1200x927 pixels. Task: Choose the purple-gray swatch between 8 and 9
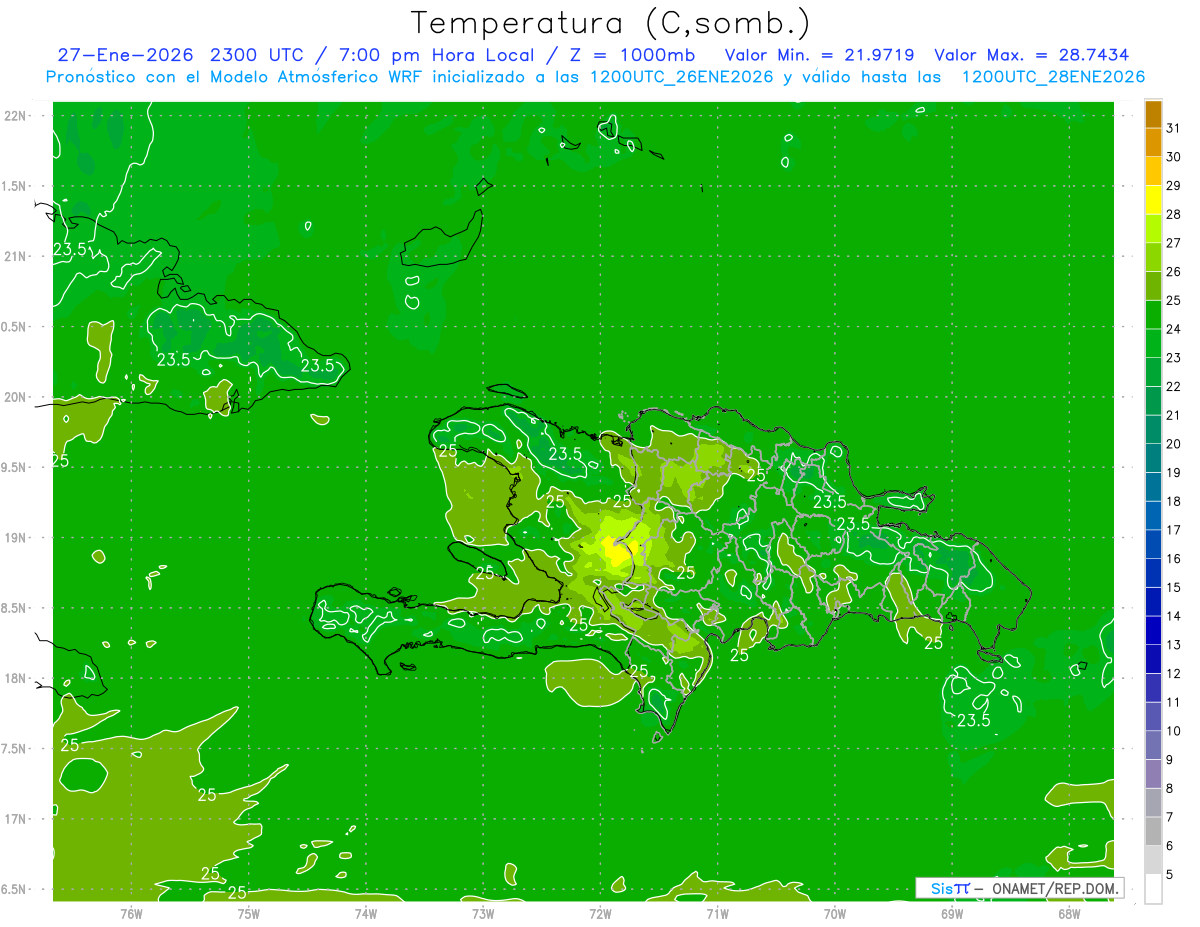point(1153,774)
